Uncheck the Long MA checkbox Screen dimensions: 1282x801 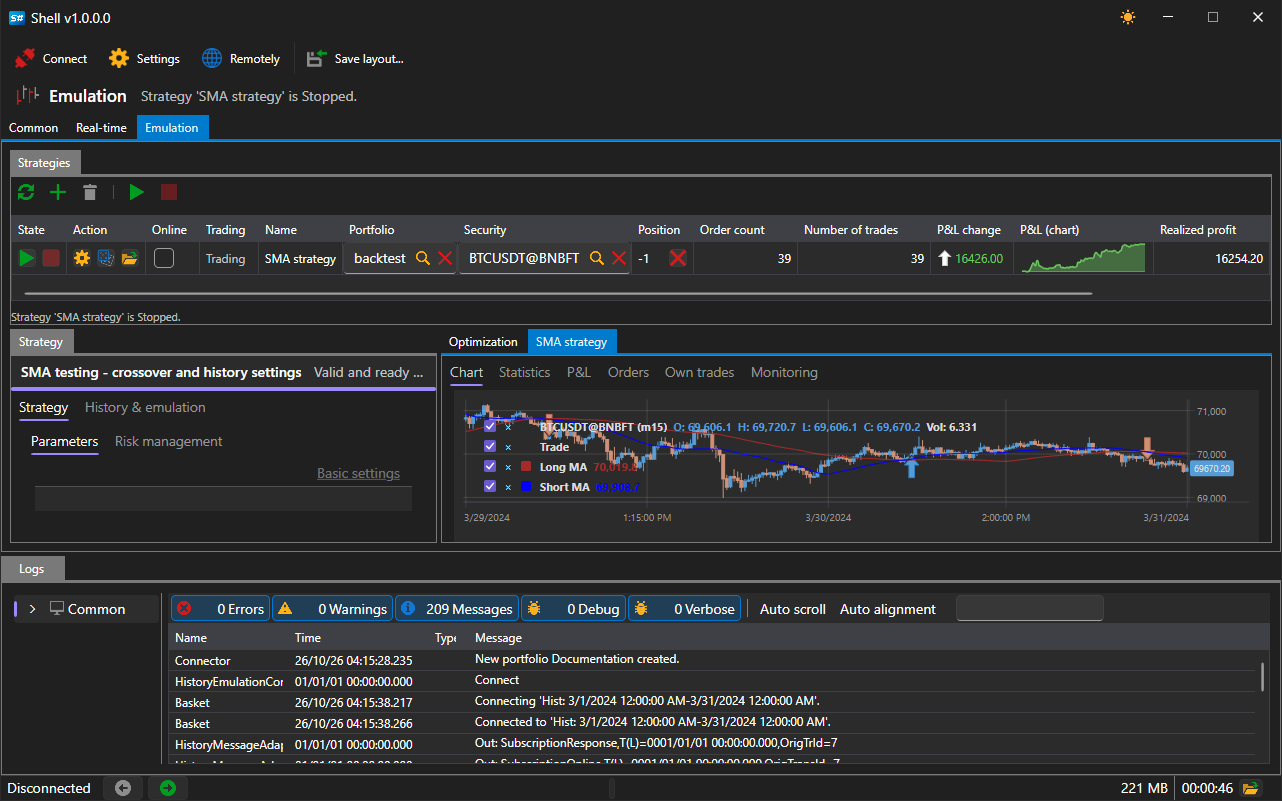pyautogui.click(x=490, y=467)
